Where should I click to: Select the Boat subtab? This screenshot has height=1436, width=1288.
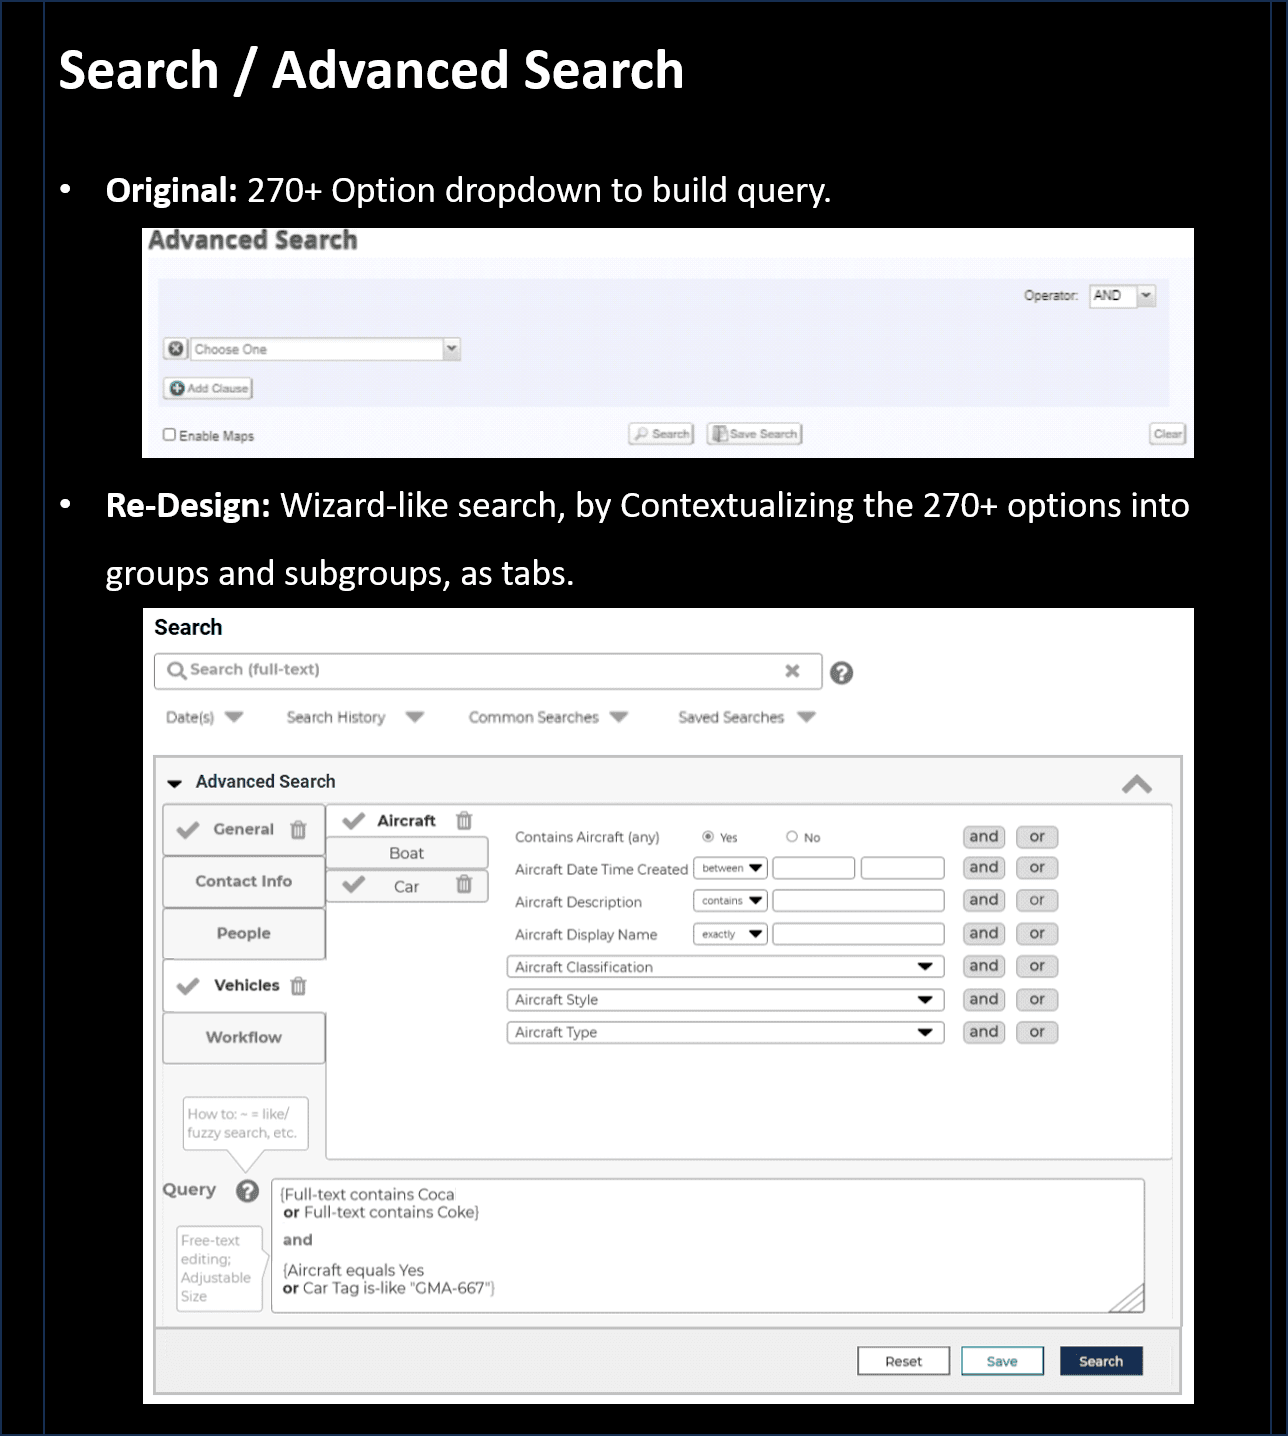point(407,853)
